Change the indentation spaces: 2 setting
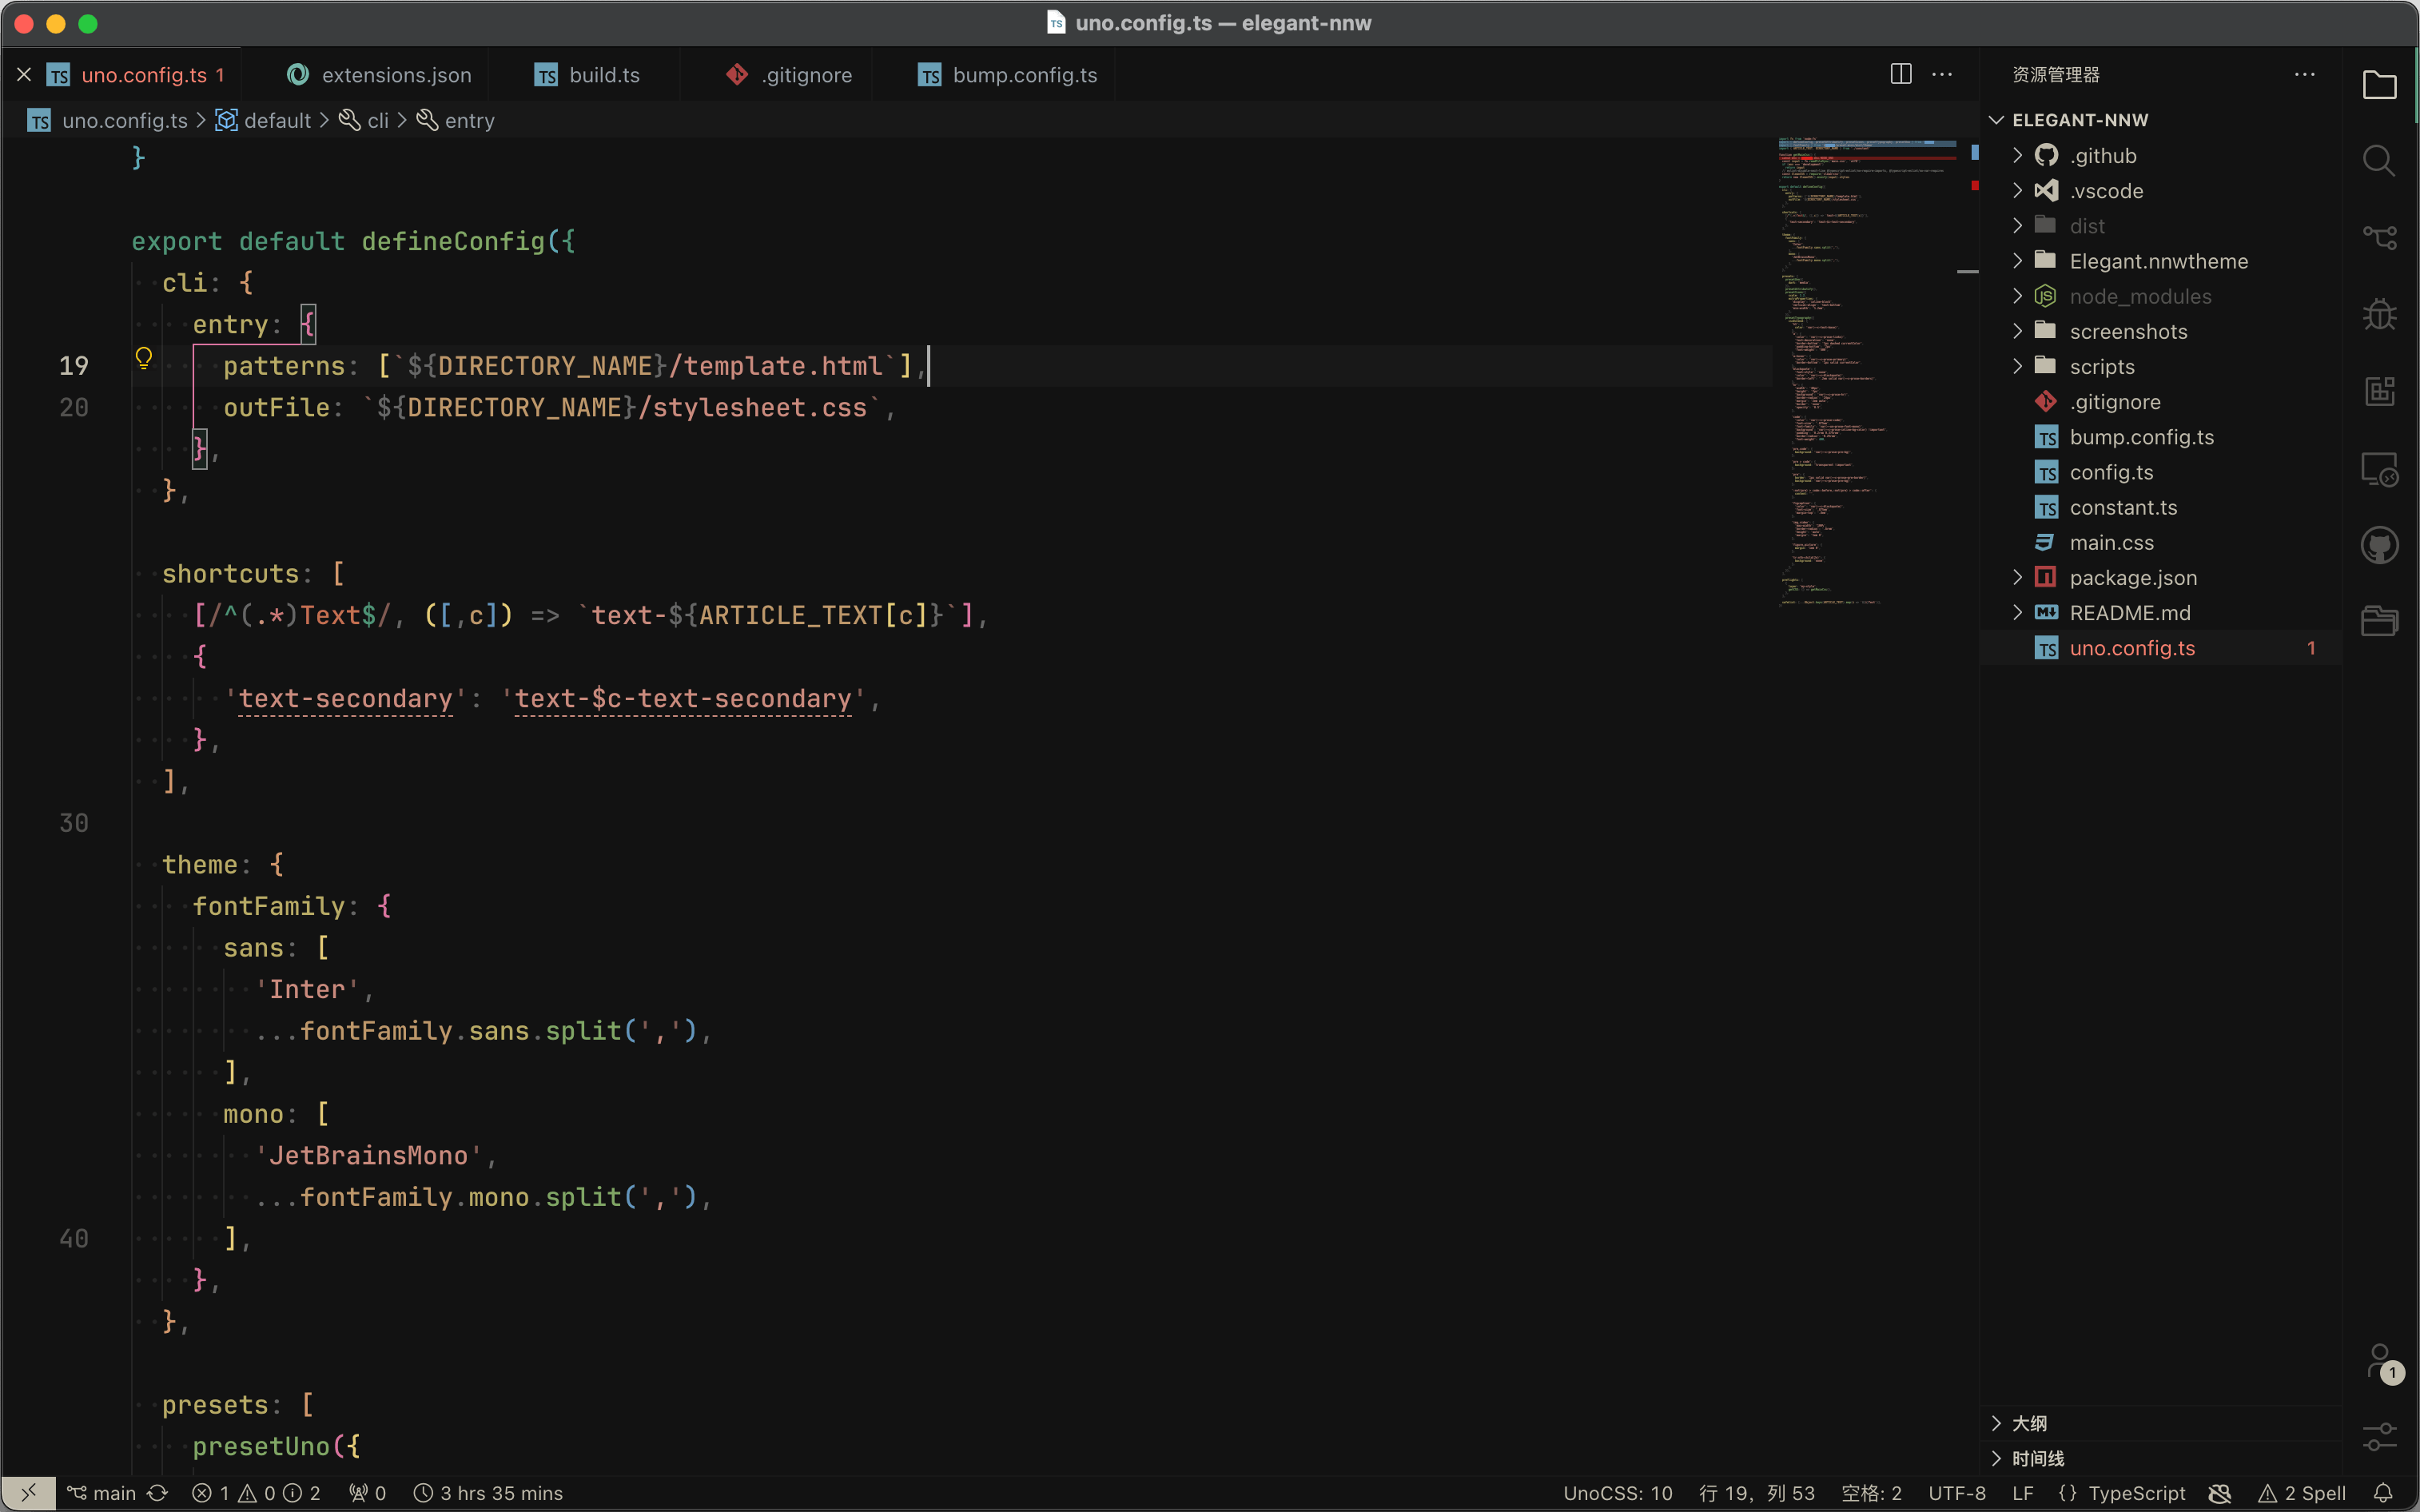The image size is (2420, 1512). click(1871, 1492)
